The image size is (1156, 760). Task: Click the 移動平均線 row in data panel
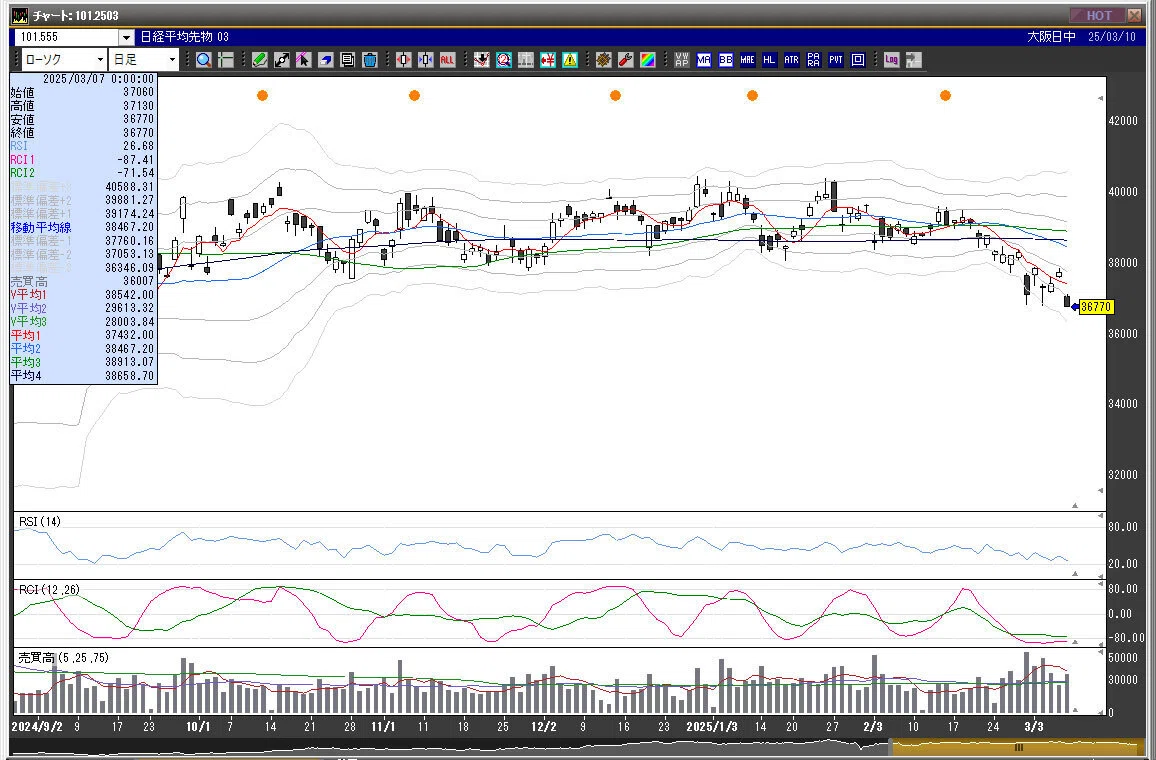tap(83, 228)
